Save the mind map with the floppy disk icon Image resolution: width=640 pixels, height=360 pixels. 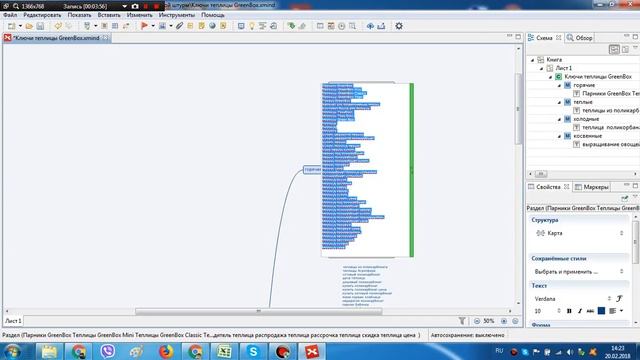pyautogui.click(x=40, y=26)
